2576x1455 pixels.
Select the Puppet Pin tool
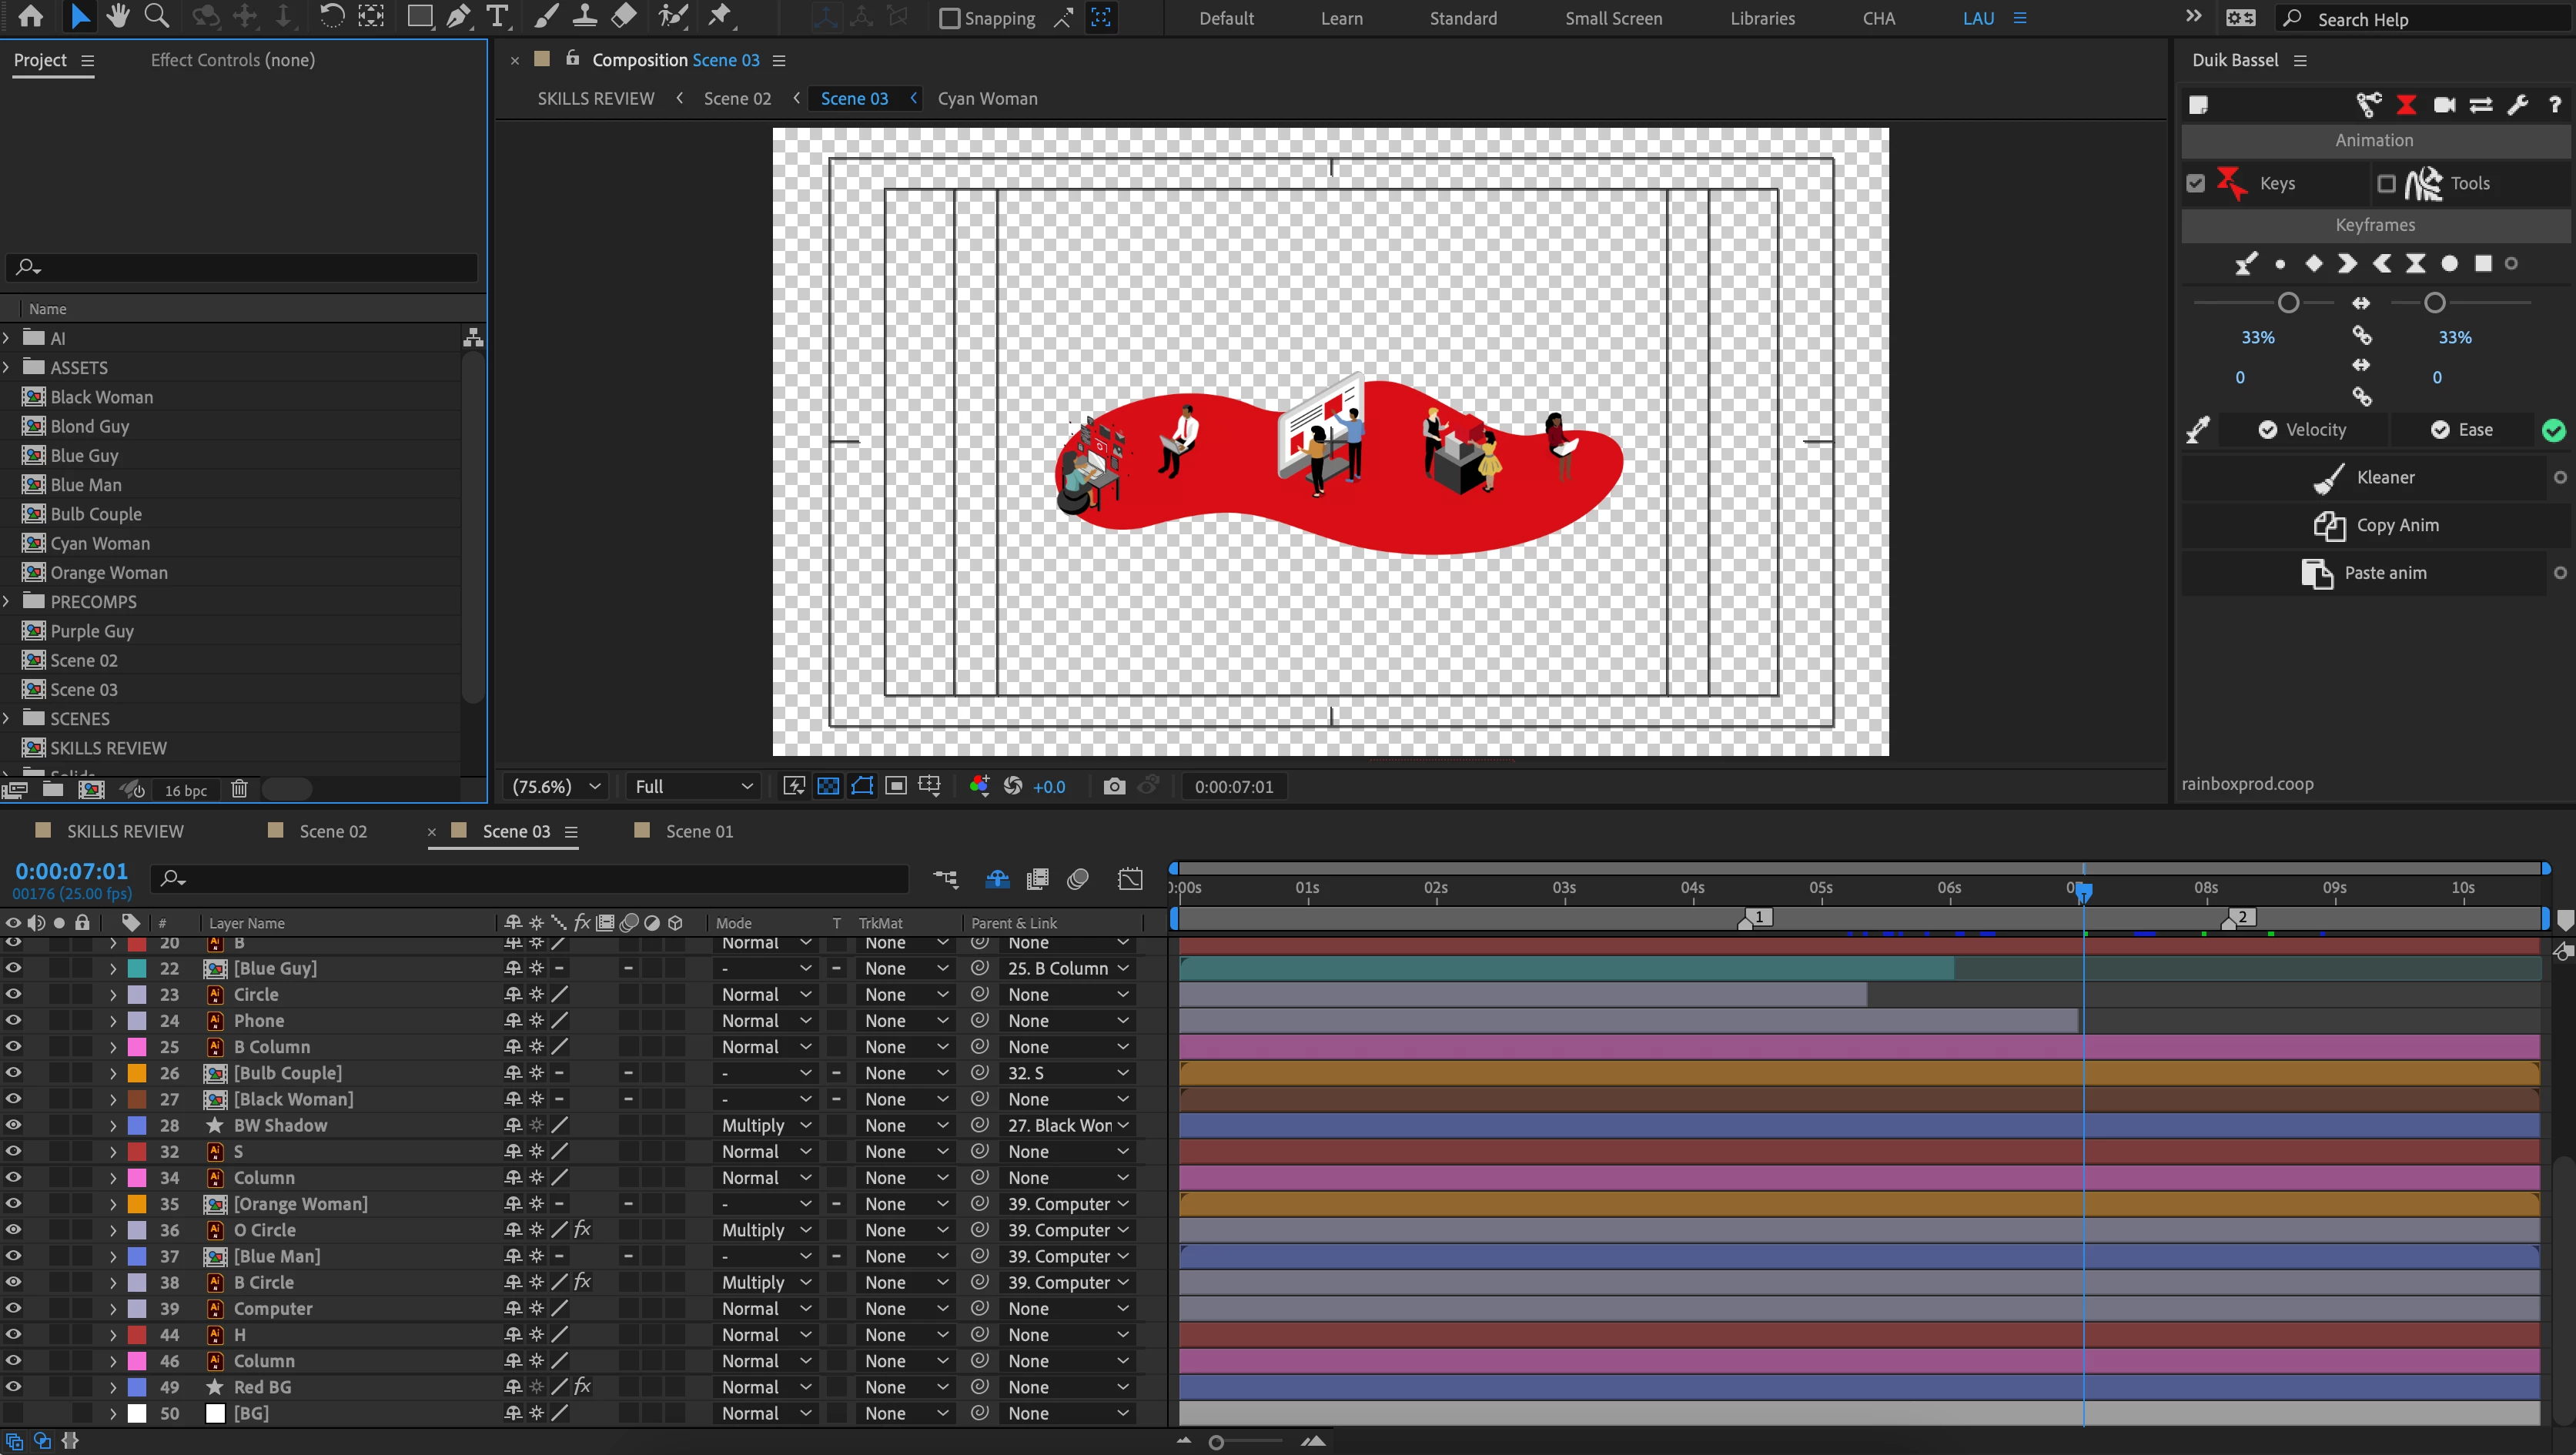tap(719, 17)
